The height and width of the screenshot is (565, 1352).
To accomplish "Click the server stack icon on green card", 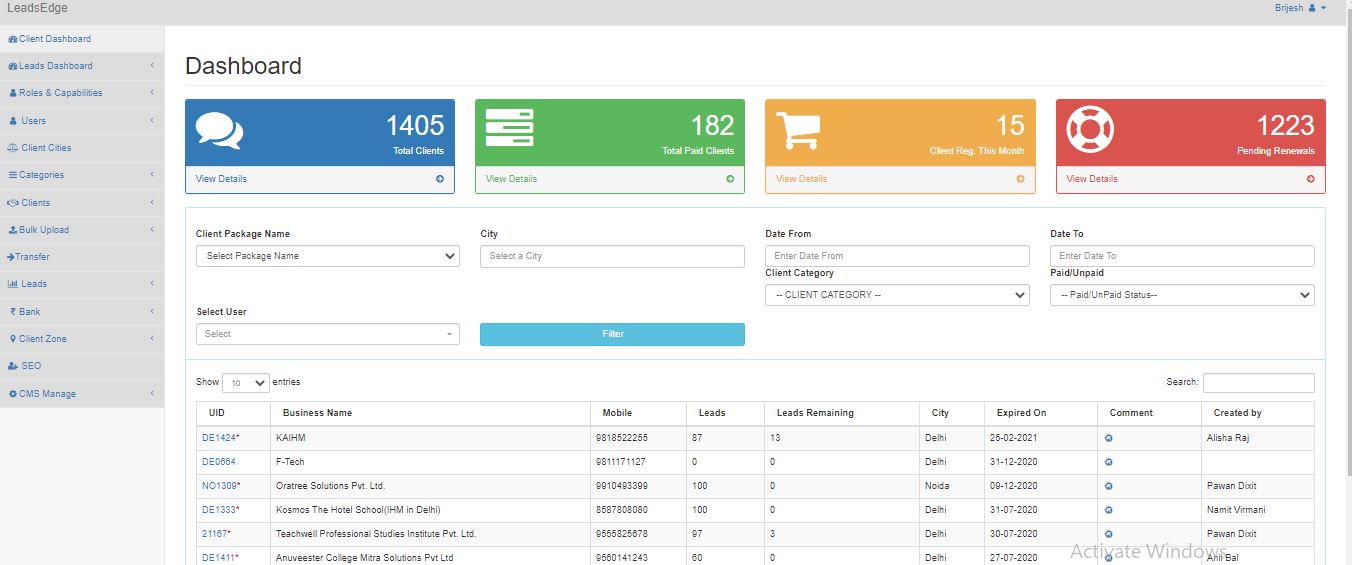I will tap(509, 128).
